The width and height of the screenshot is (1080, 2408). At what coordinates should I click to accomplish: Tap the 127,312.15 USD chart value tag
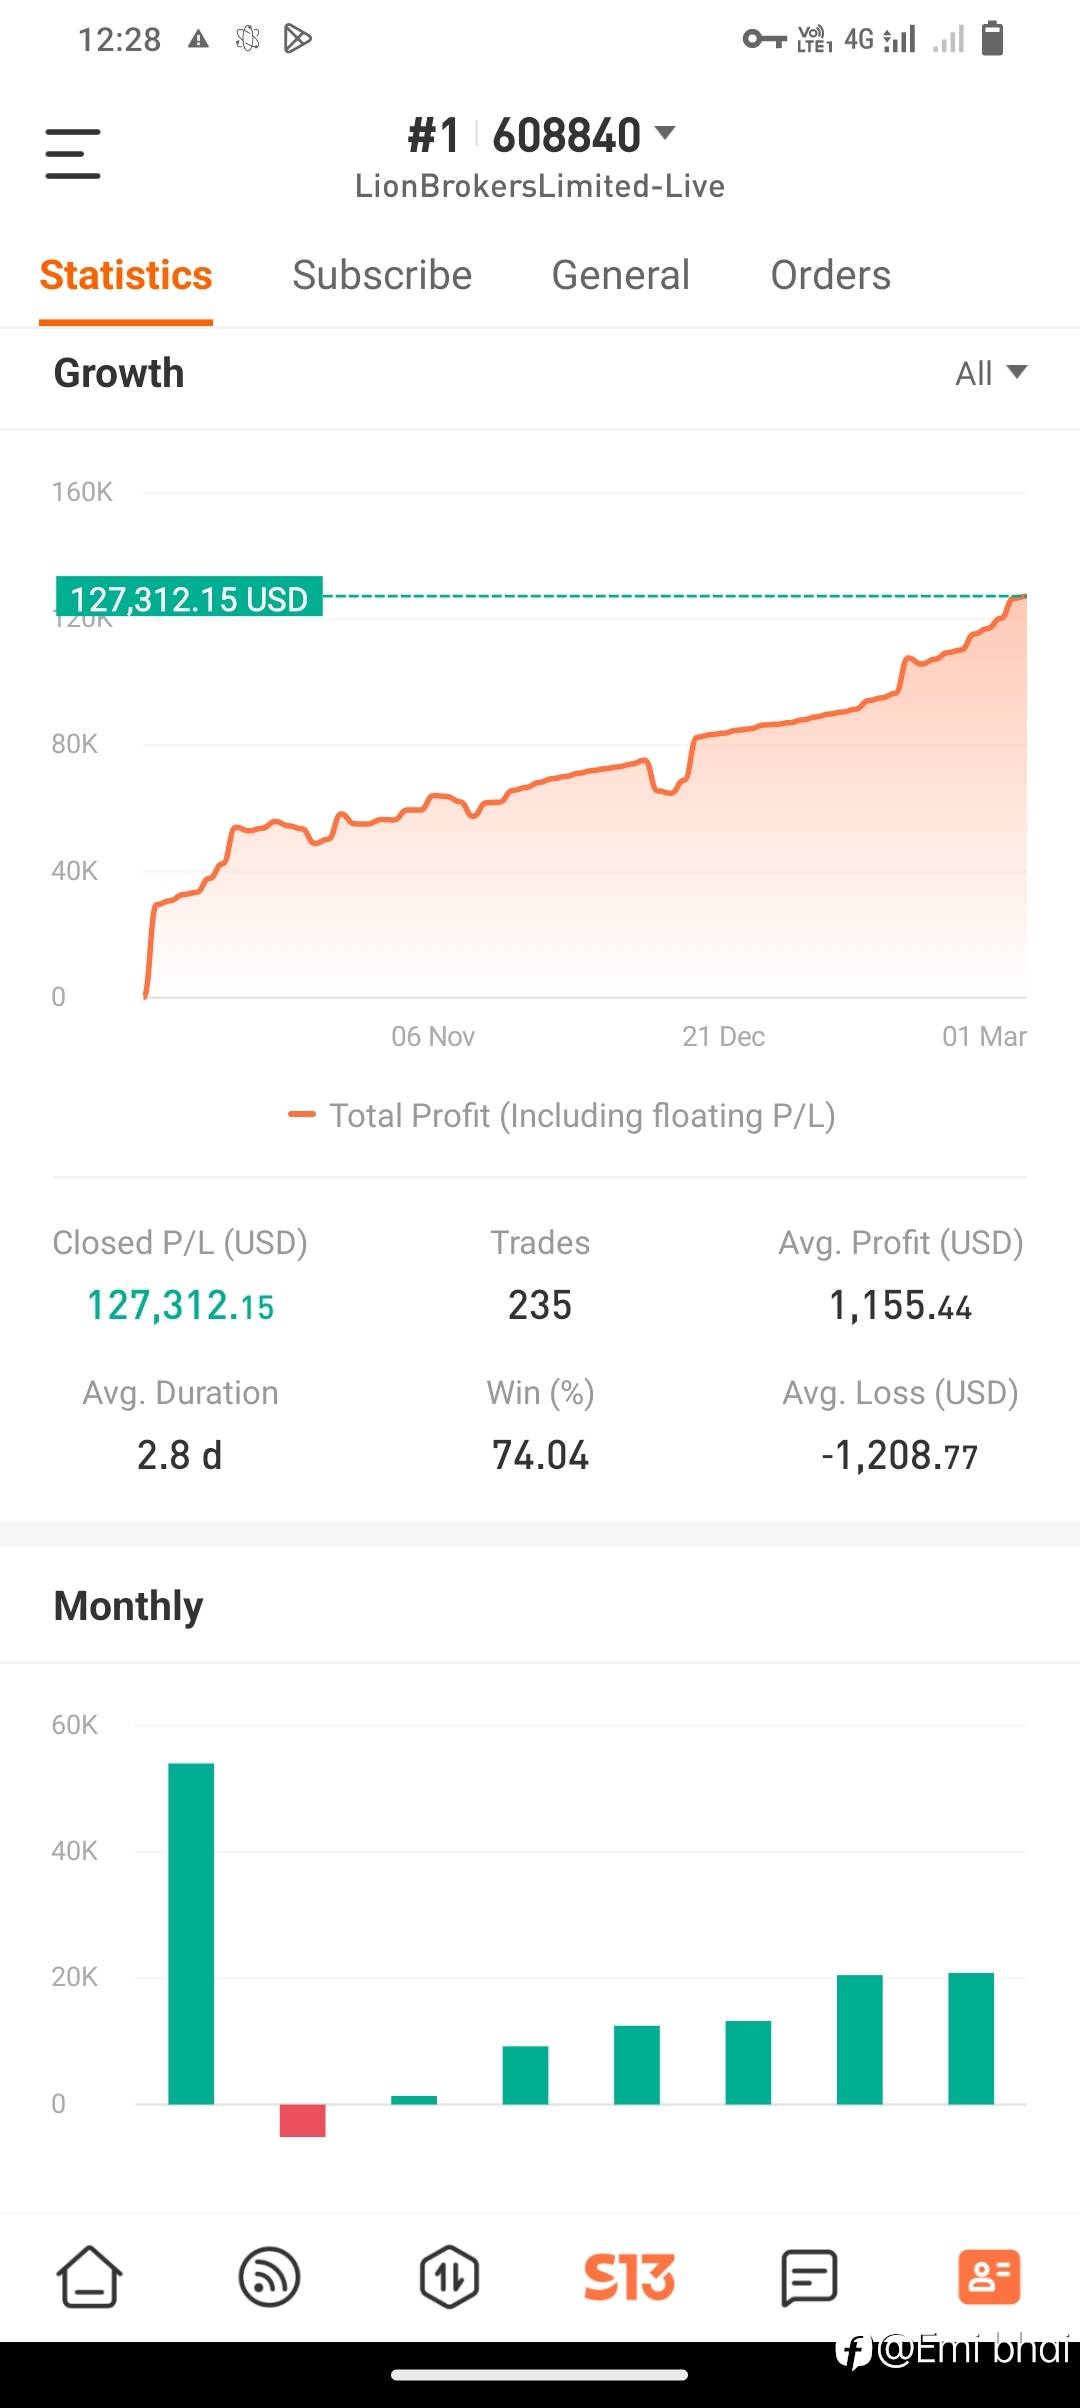pos(189,598)
